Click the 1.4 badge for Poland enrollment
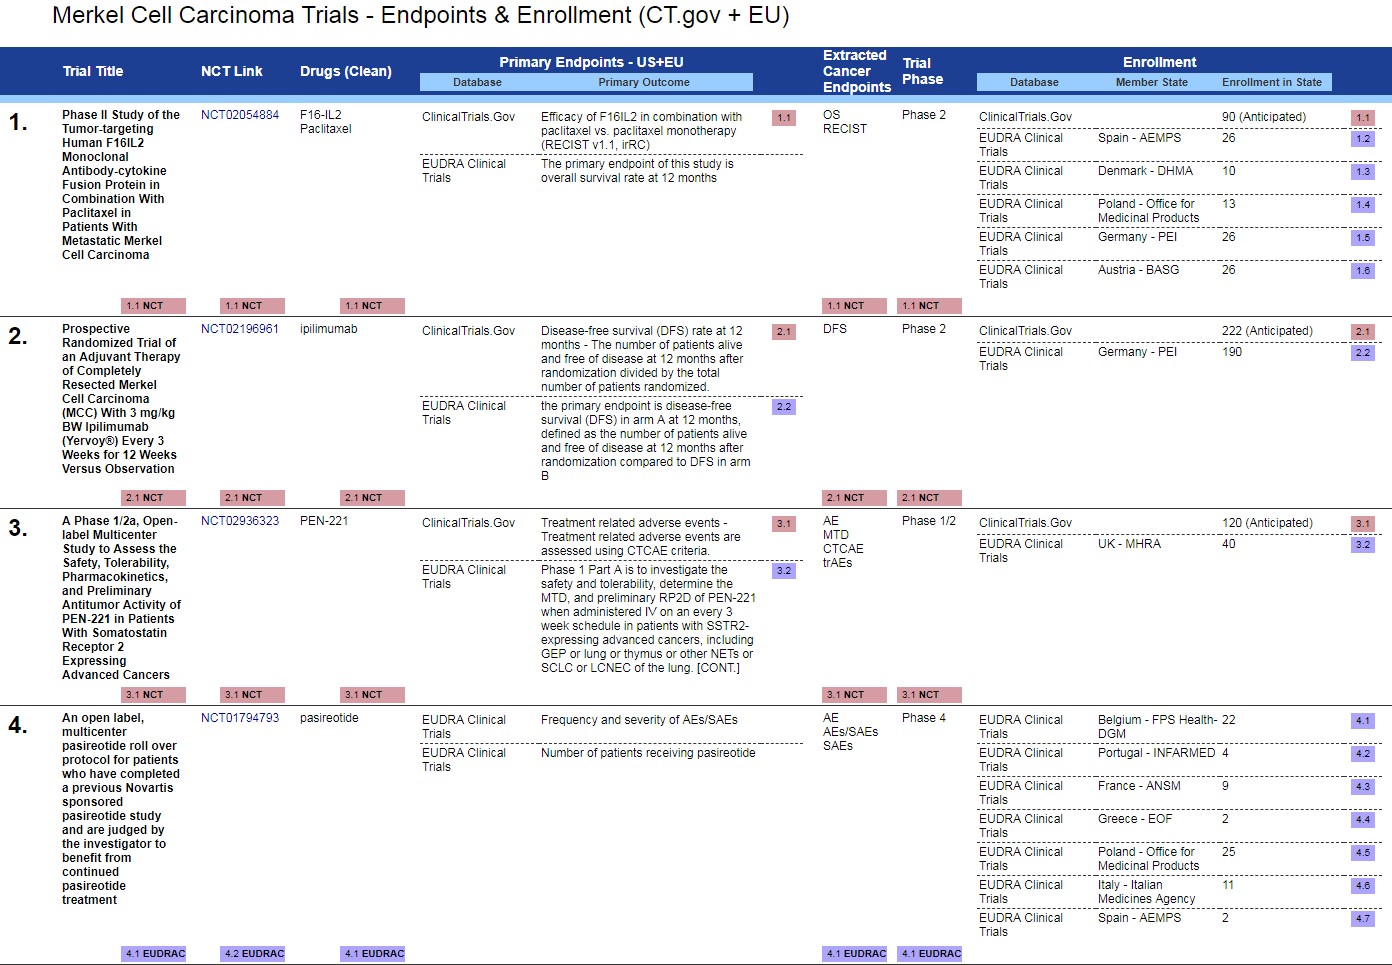 1362,205
